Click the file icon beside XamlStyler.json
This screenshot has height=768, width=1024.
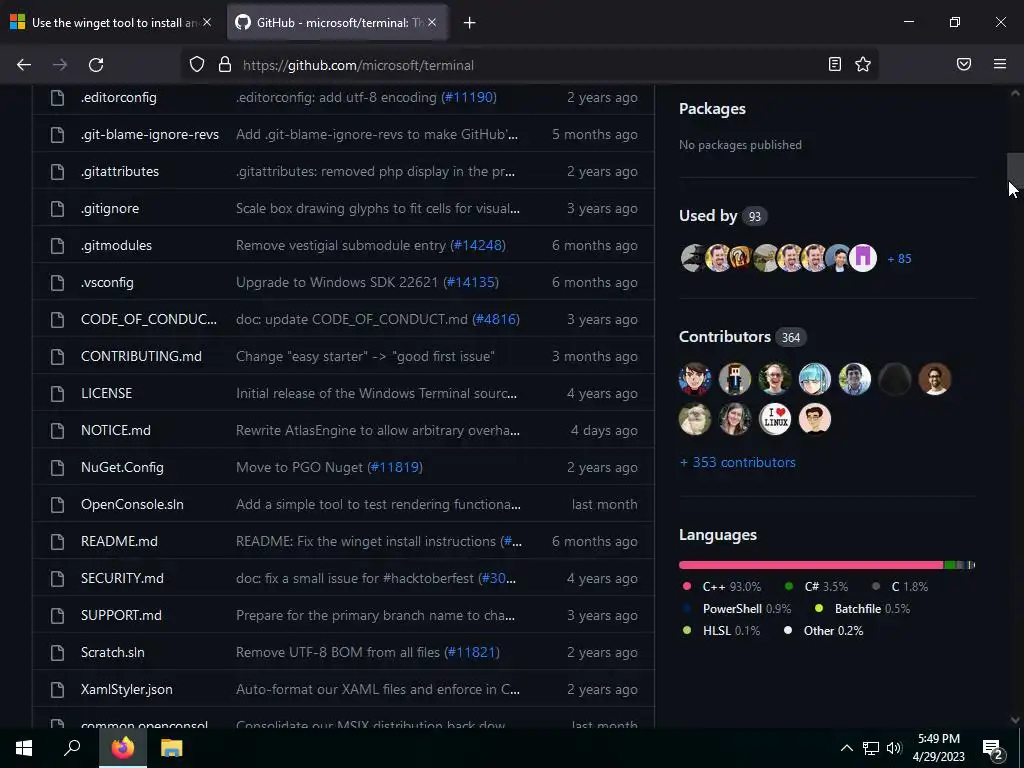57,690
